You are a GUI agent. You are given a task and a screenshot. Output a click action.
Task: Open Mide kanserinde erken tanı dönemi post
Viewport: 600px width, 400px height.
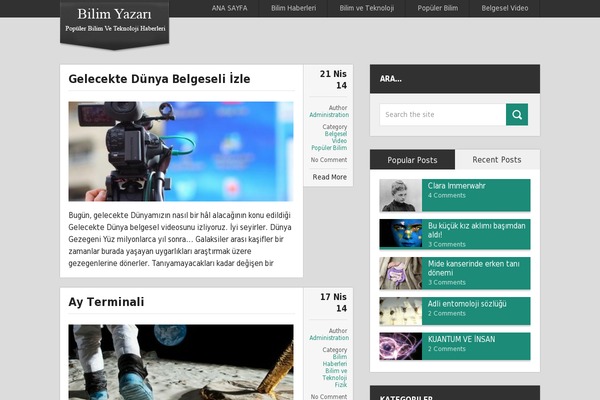click(474, 268)
